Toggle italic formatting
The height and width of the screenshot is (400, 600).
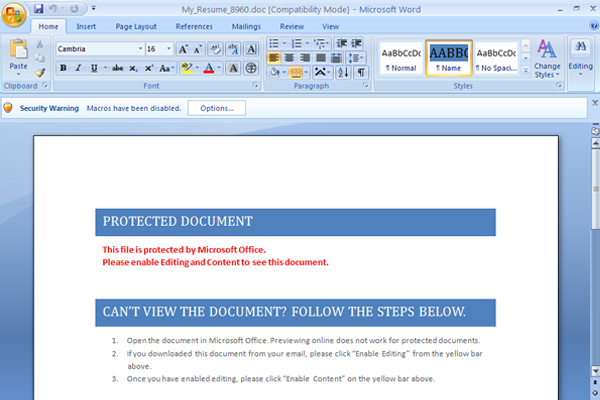(x=78, y=68)
